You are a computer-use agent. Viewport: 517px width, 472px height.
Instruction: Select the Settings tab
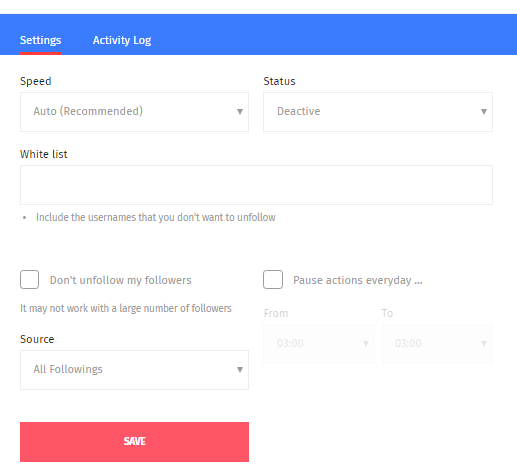[40, 40]
